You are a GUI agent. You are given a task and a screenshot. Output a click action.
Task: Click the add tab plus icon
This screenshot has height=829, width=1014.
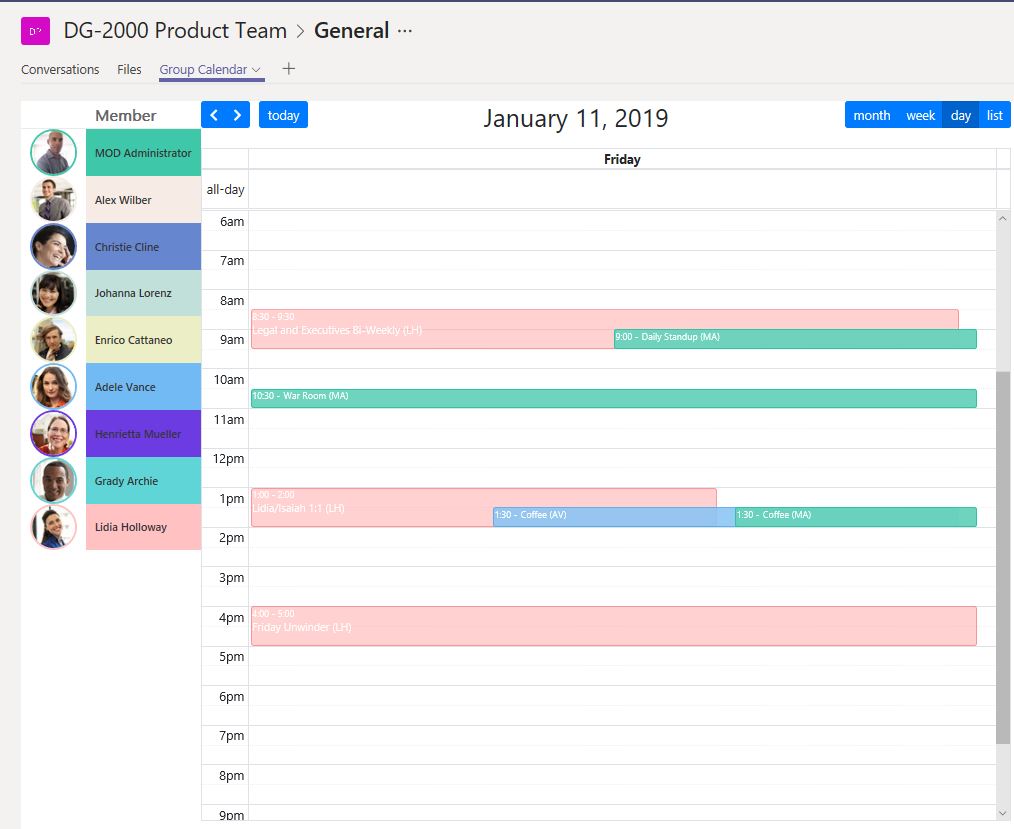pos(287,69)
